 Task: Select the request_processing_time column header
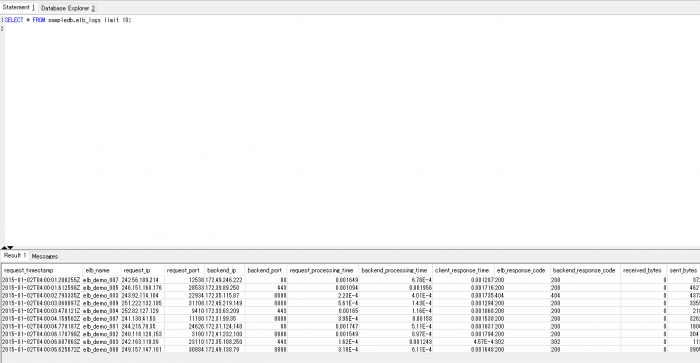[x=323, y=271]
